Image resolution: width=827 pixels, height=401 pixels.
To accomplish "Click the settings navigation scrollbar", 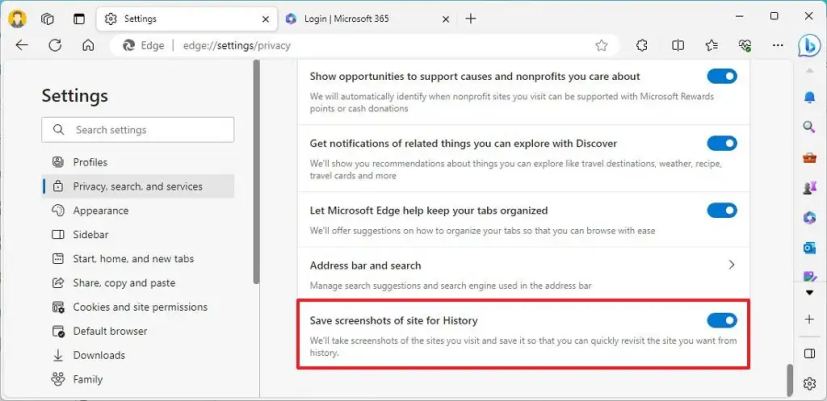I will click(x=256, y=172).
